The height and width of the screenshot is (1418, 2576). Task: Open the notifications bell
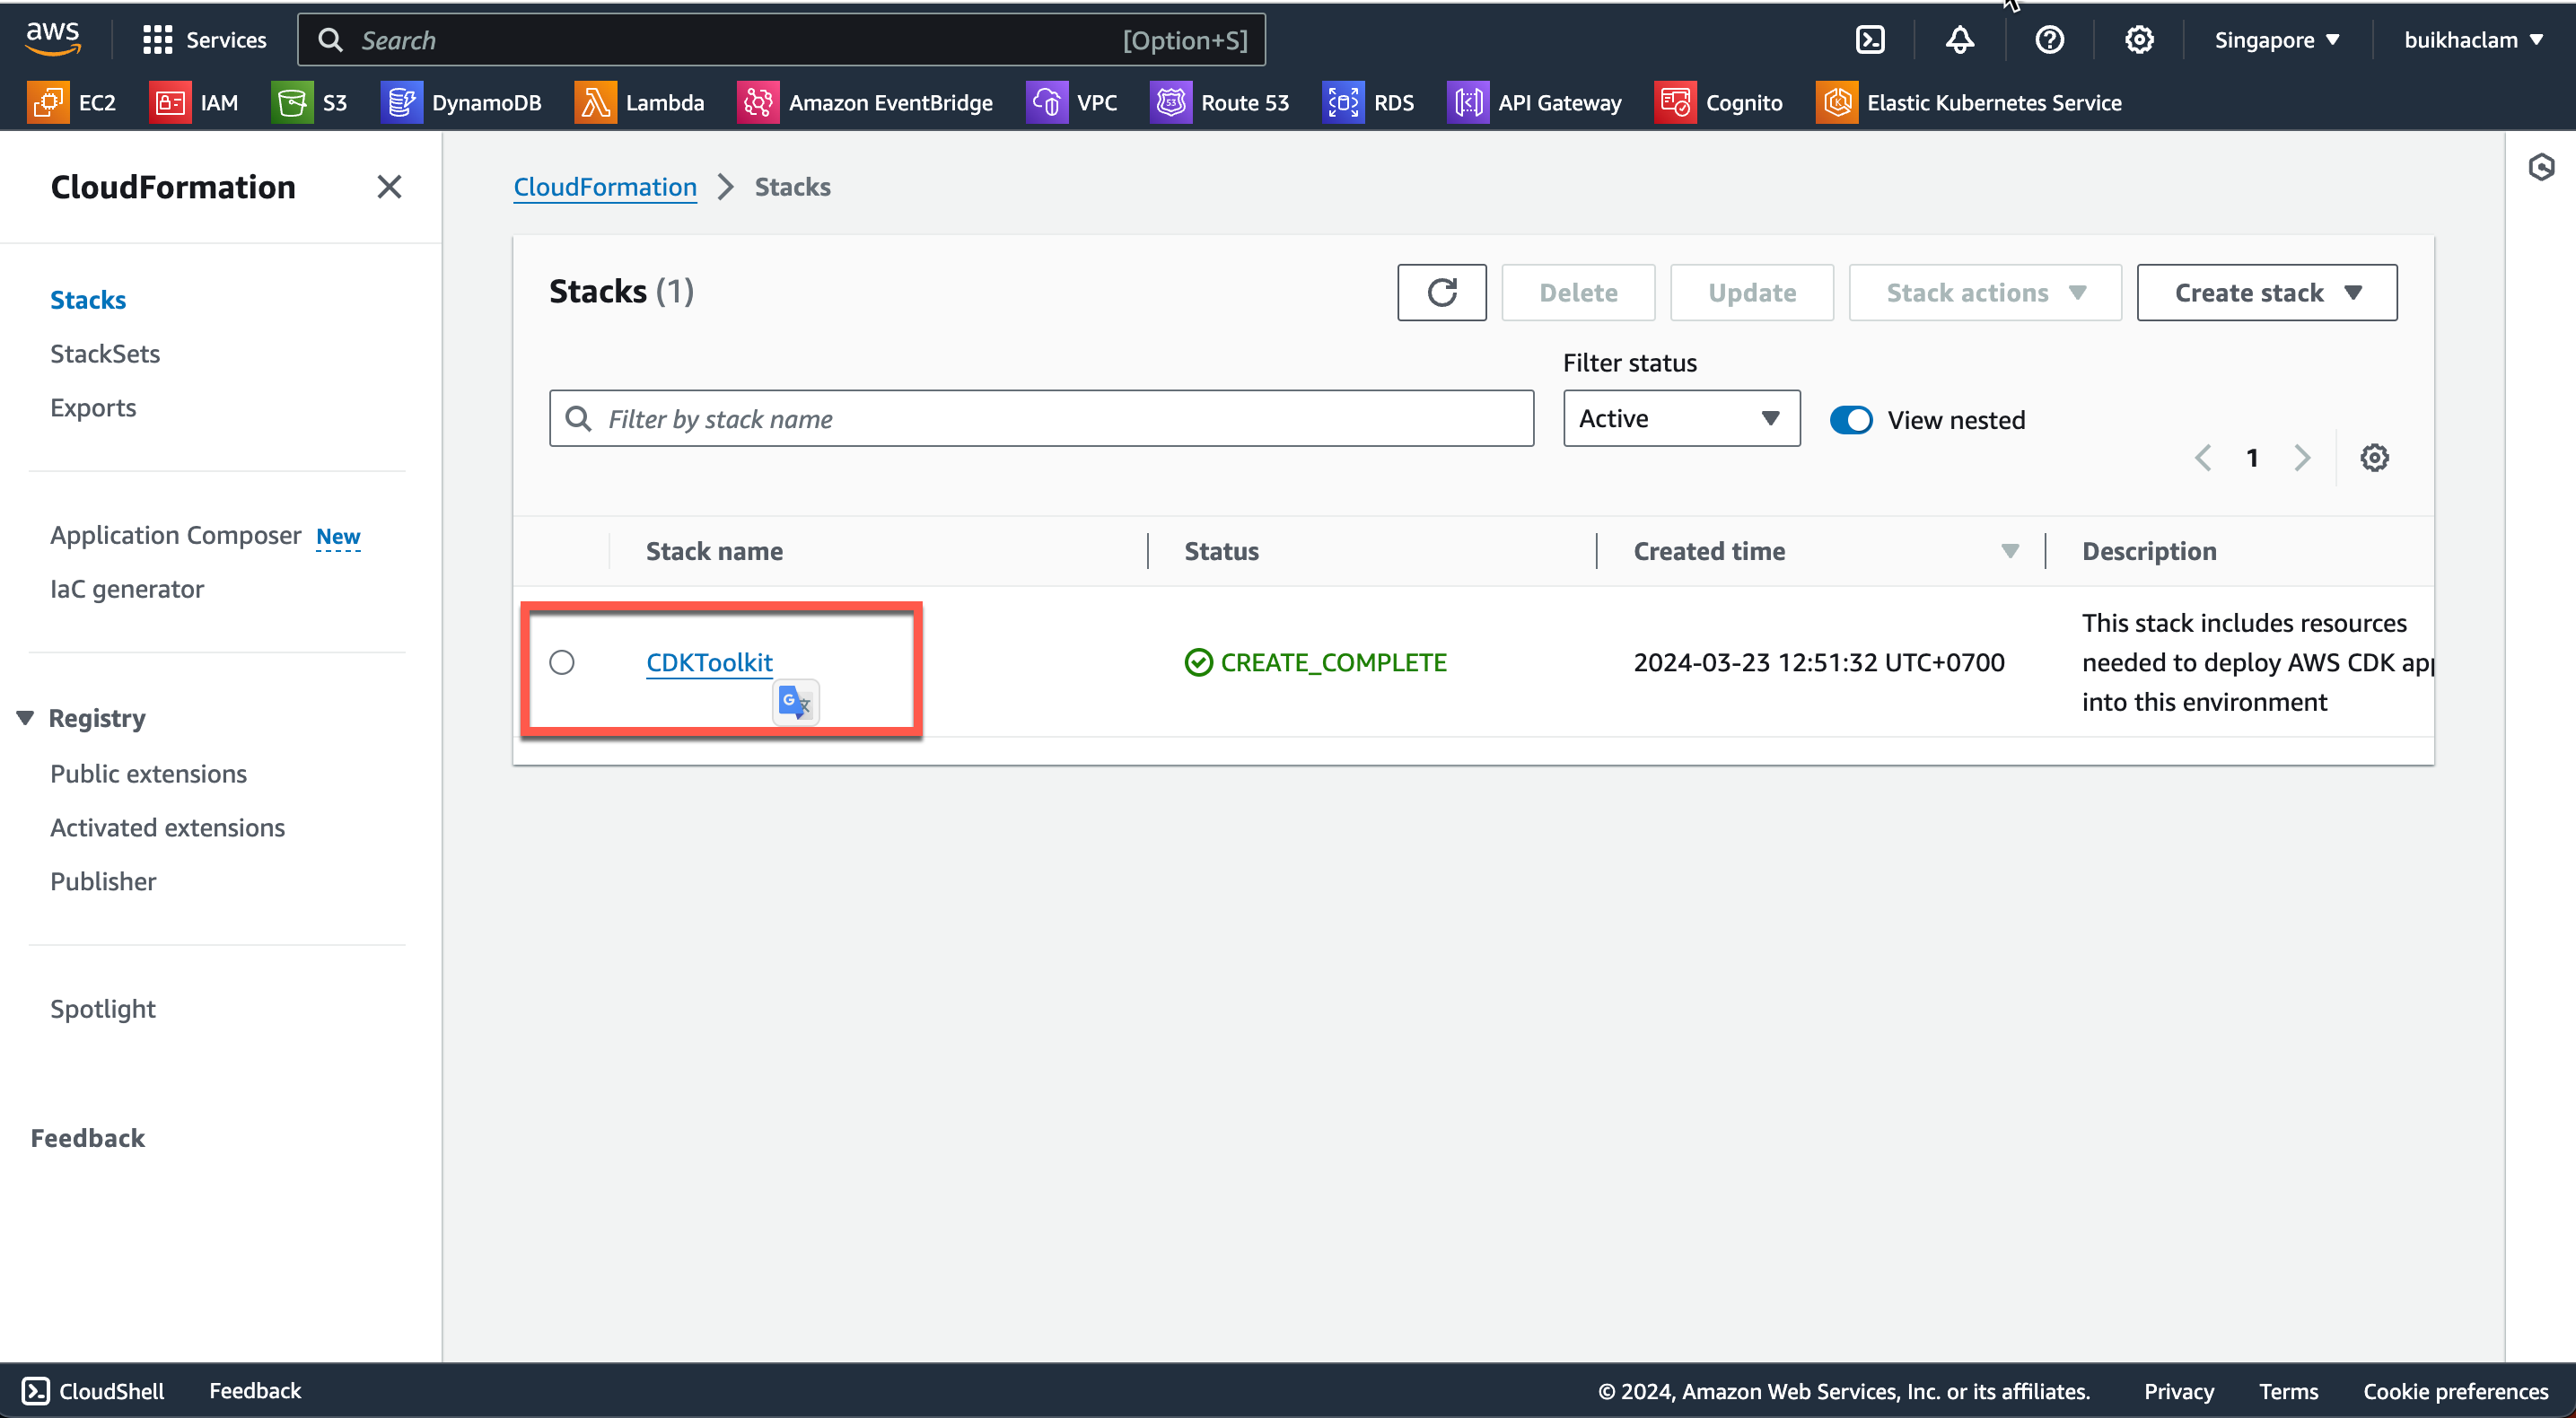(x=1959, y=40)
